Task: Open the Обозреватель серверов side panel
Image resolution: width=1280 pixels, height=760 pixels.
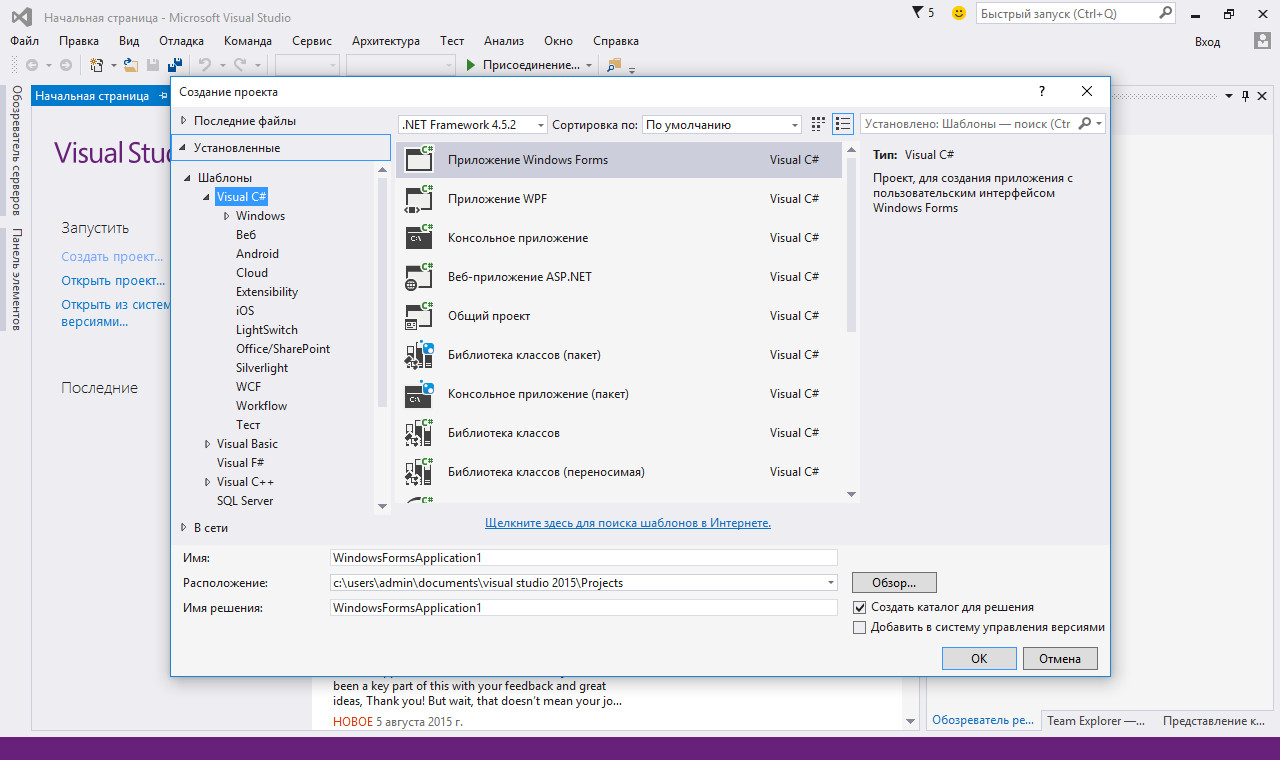Action: 16,151
